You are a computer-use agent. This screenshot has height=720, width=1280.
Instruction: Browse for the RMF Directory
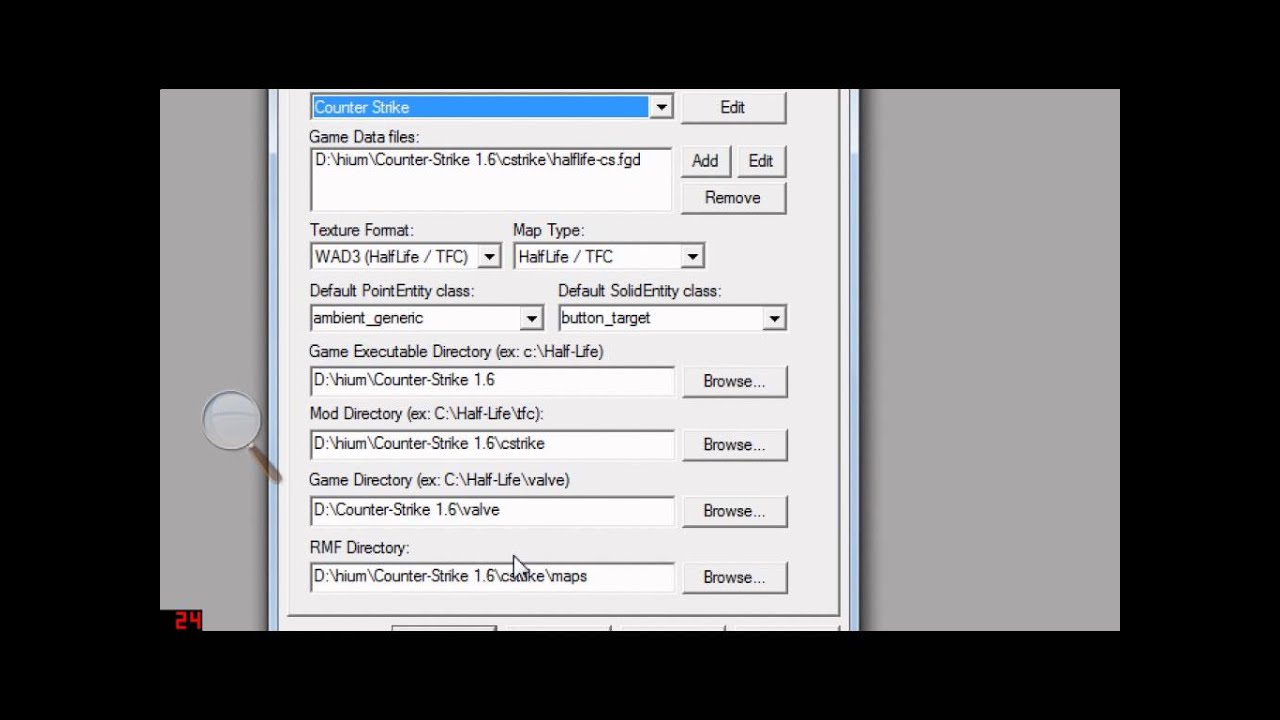click(734, 577)
